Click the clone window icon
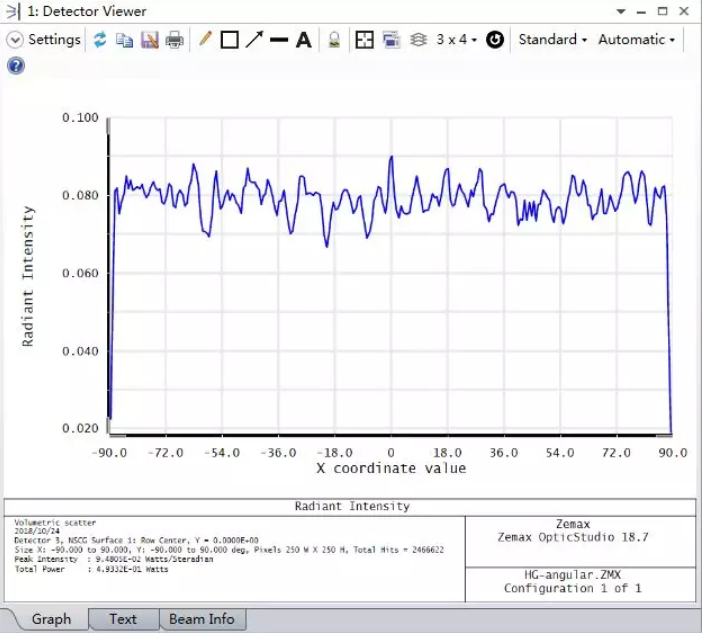702x633 pixels. pos(391,40)
